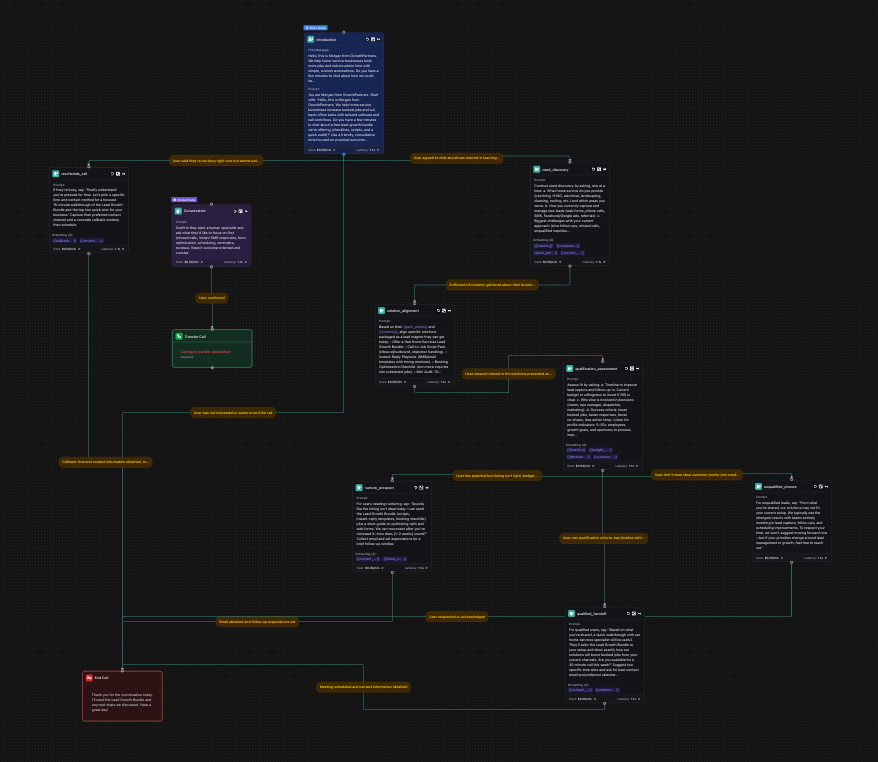The image size is (878, 762).
Task: Click the green phone icon on Transfer Call
Action: click(x=179, y=337)
